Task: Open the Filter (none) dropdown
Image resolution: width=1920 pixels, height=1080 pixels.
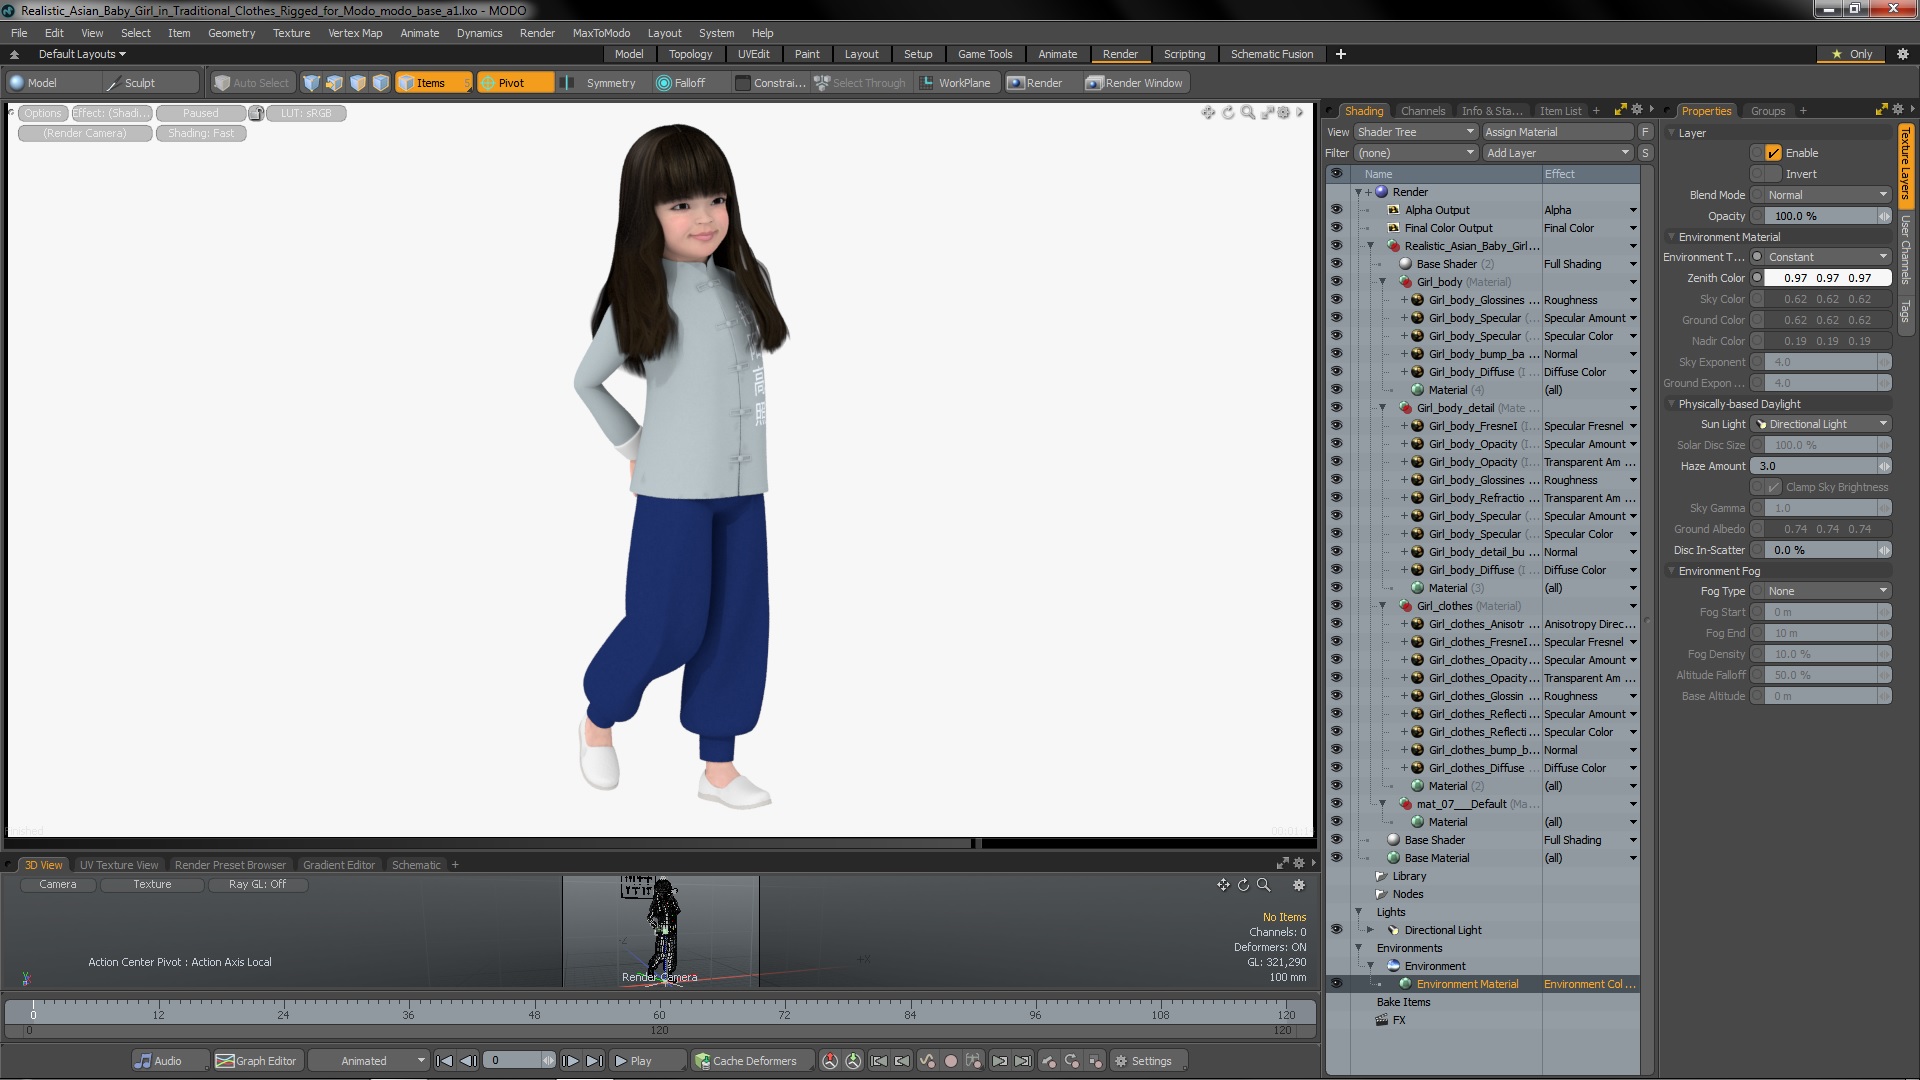Action: (x=1415, y=153)
